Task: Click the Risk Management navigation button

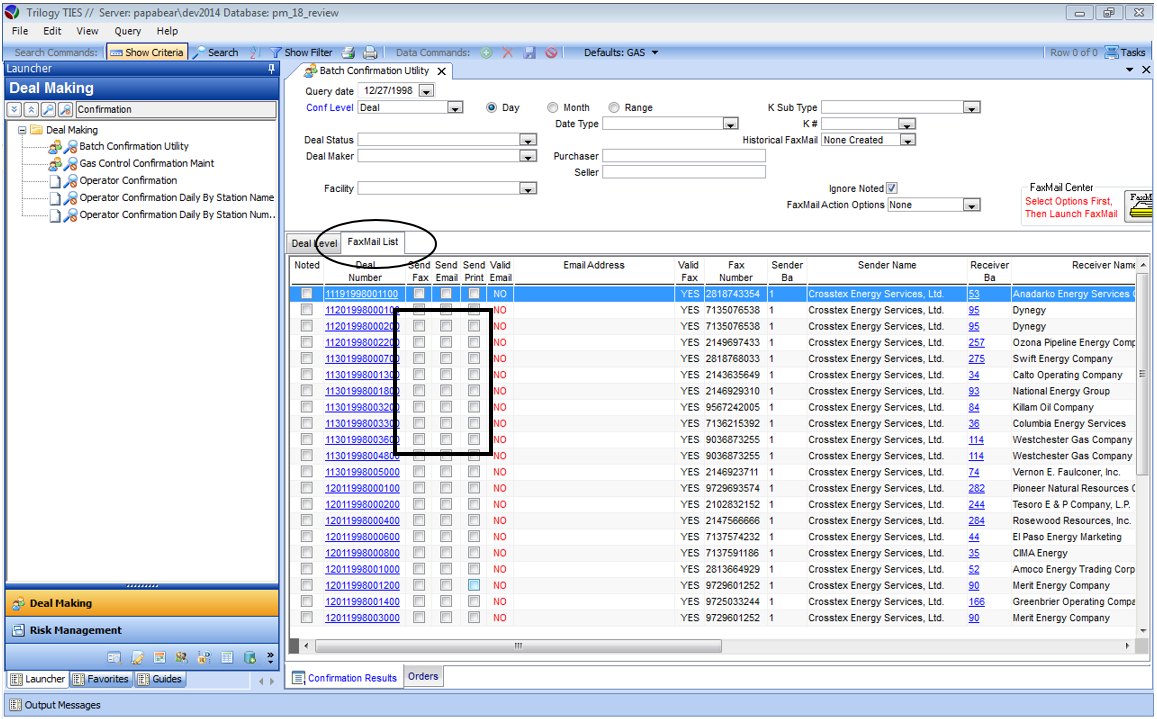Action: point(76,630)
